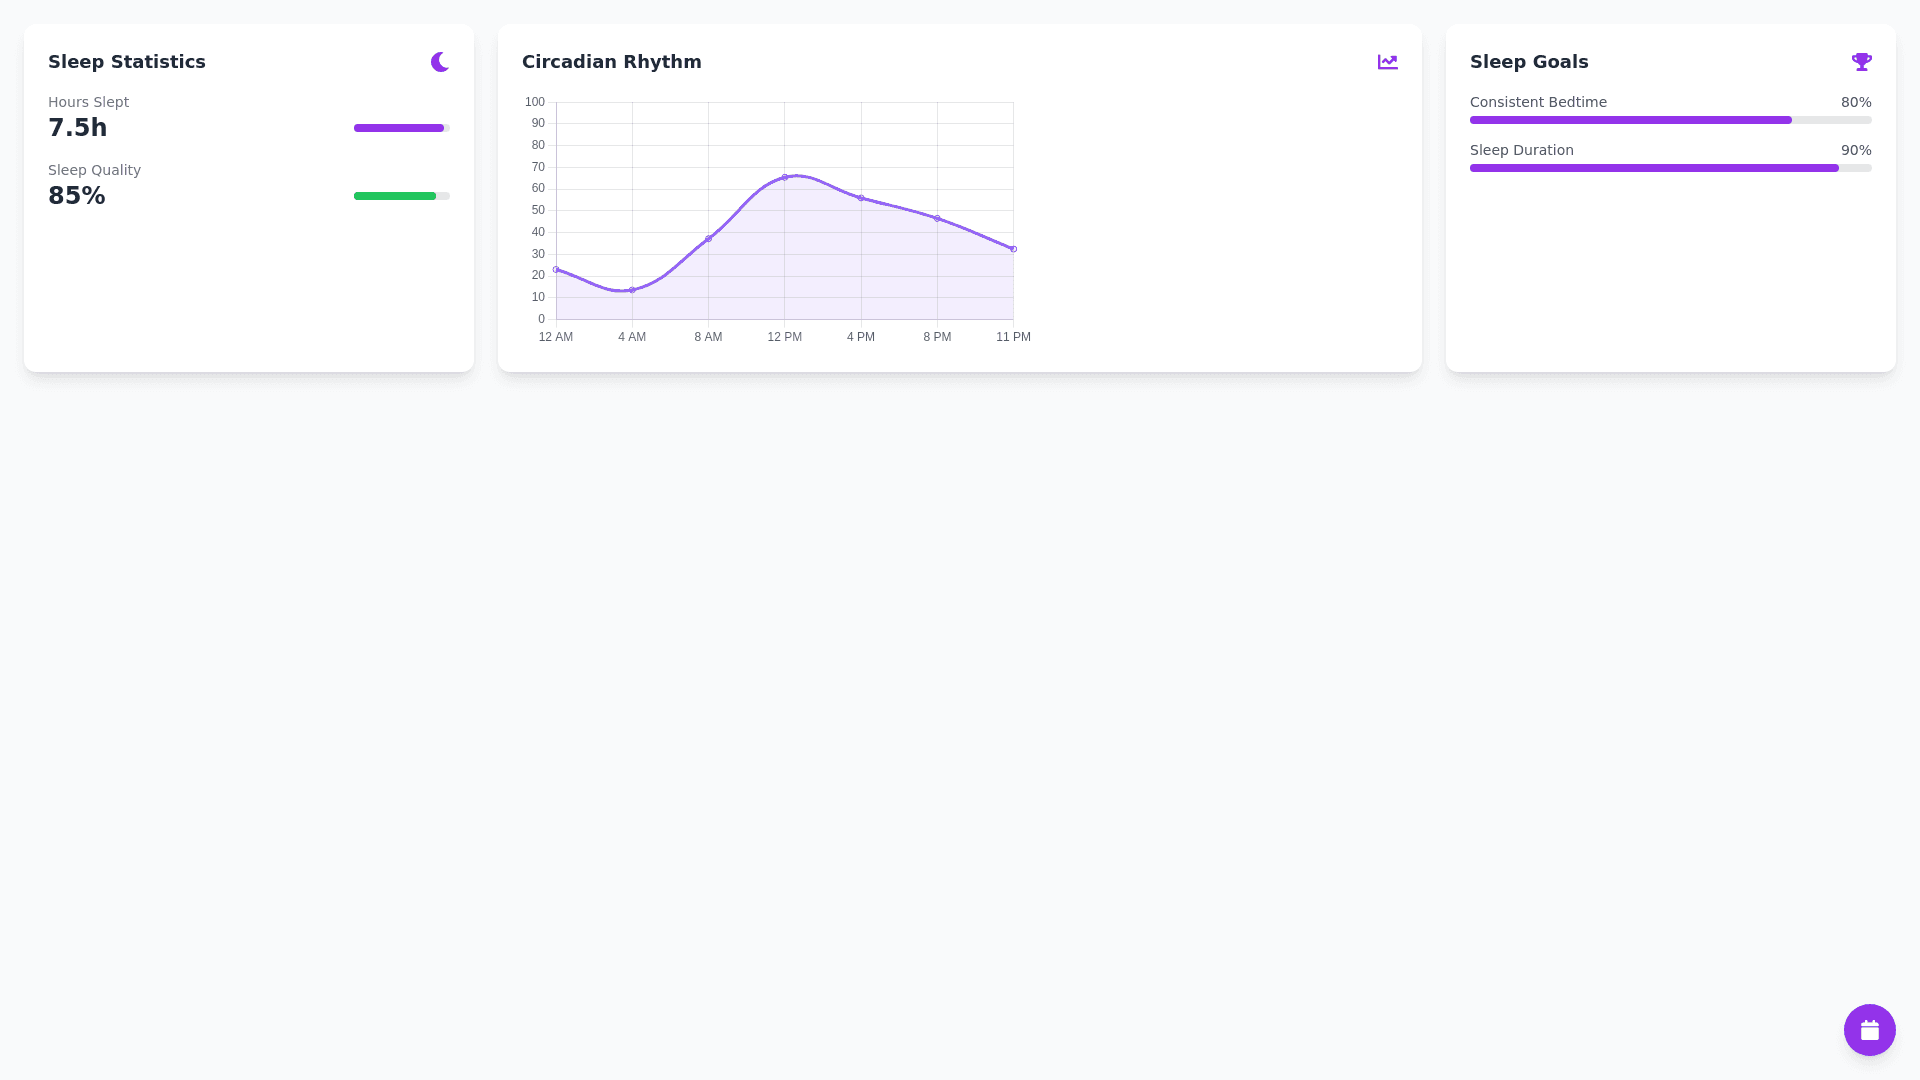This screenshot has width=1920, height=1080.
Task: Click the moon icon in Sleep Statistics
Action: [440, 62]
